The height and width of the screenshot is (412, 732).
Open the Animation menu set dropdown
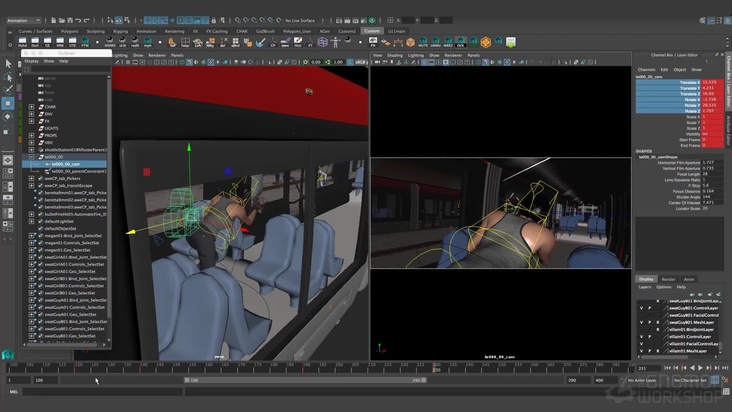point(22,20)
